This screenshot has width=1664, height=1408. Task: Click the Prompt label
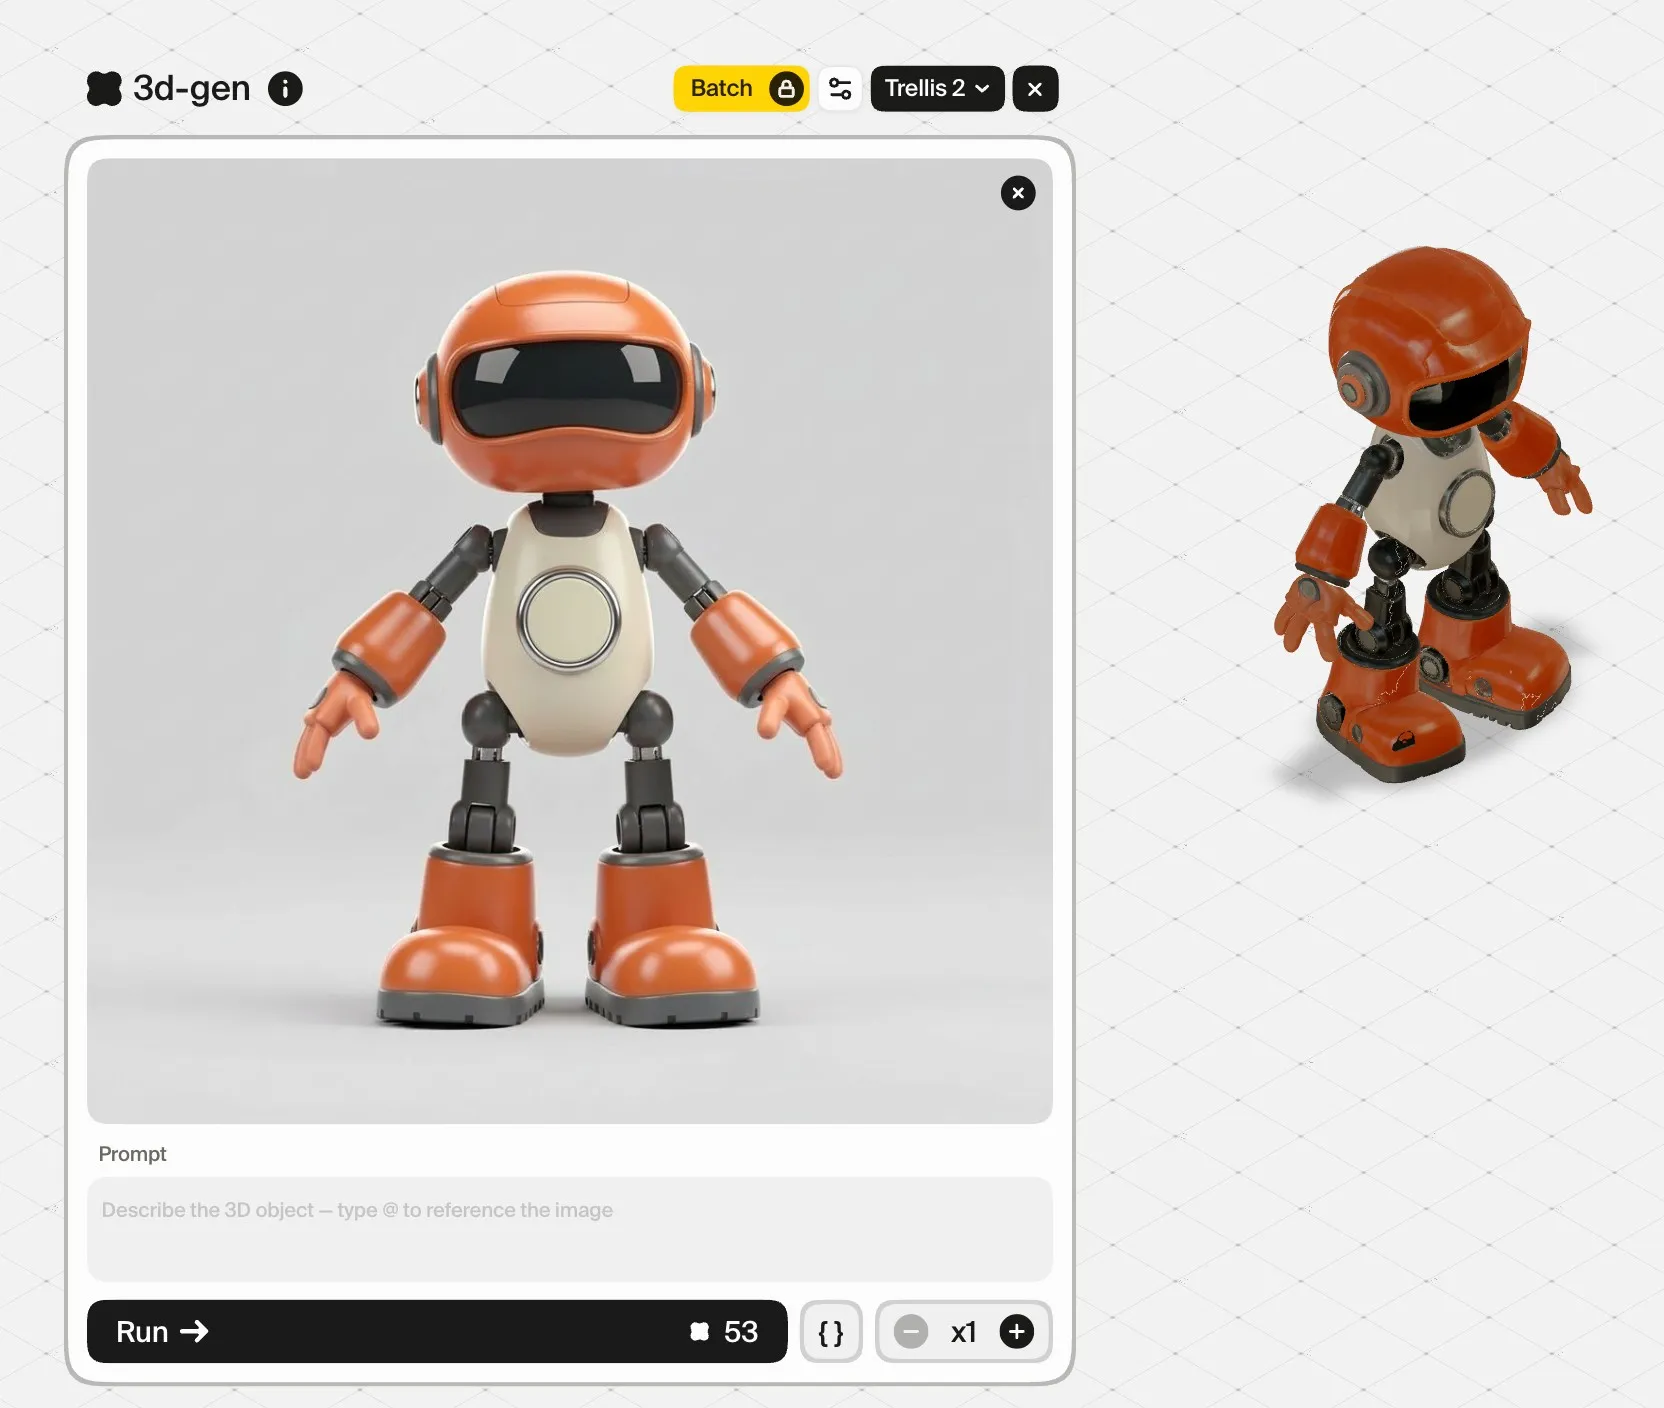[x=132, y=1153]
